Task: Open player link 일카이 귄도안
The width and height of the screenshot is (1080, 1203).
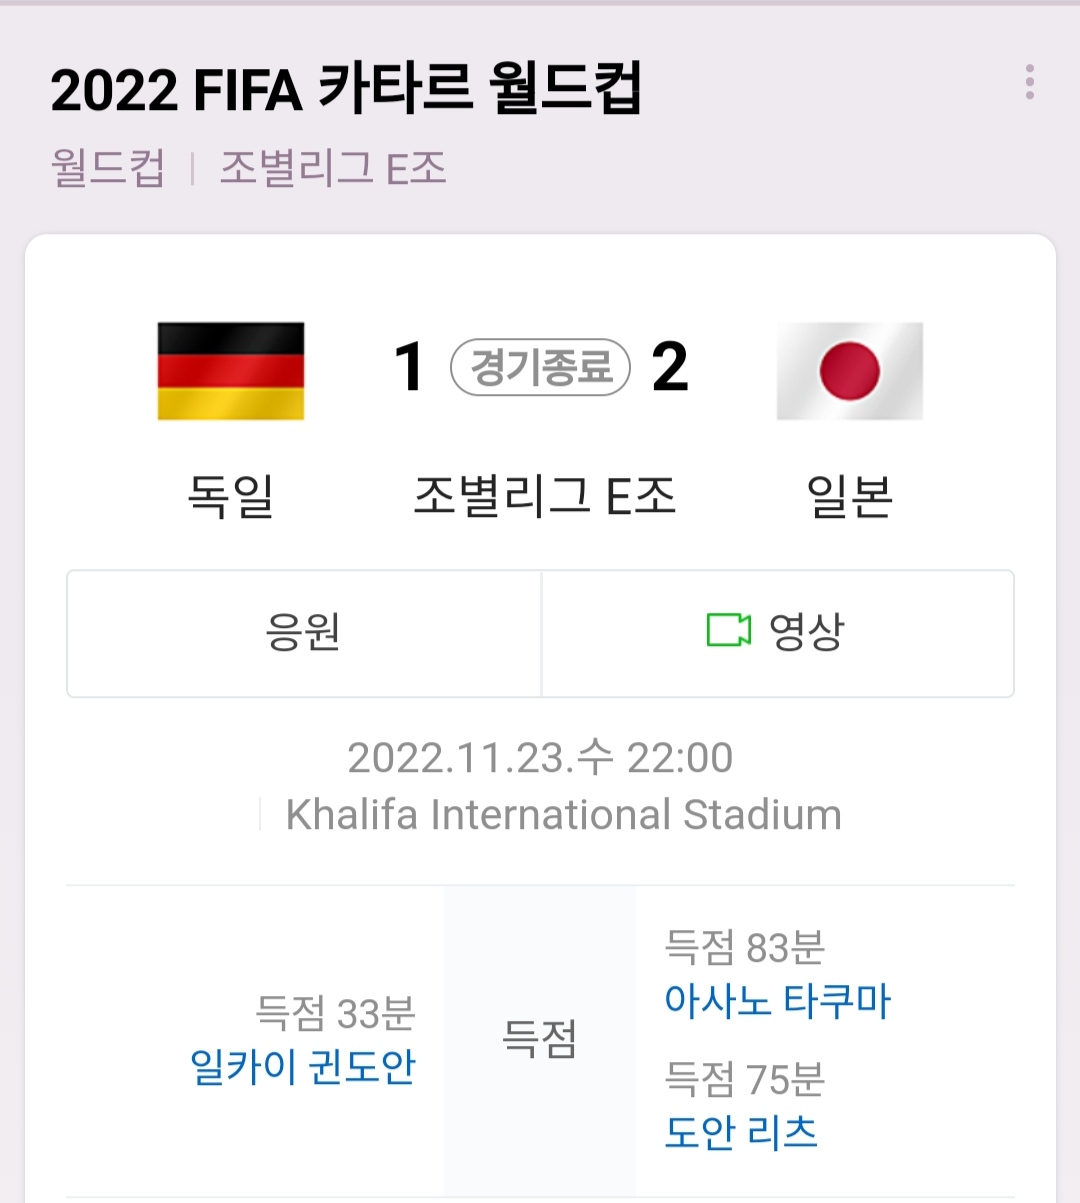Action: 303,1067
